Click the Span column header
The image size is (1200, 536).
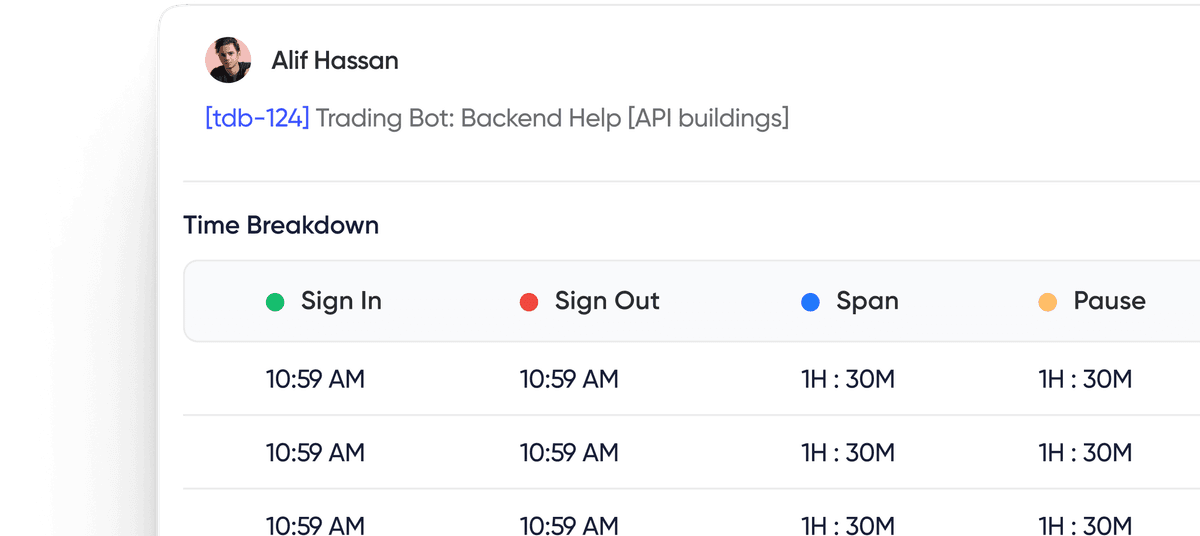coord(867,301)
